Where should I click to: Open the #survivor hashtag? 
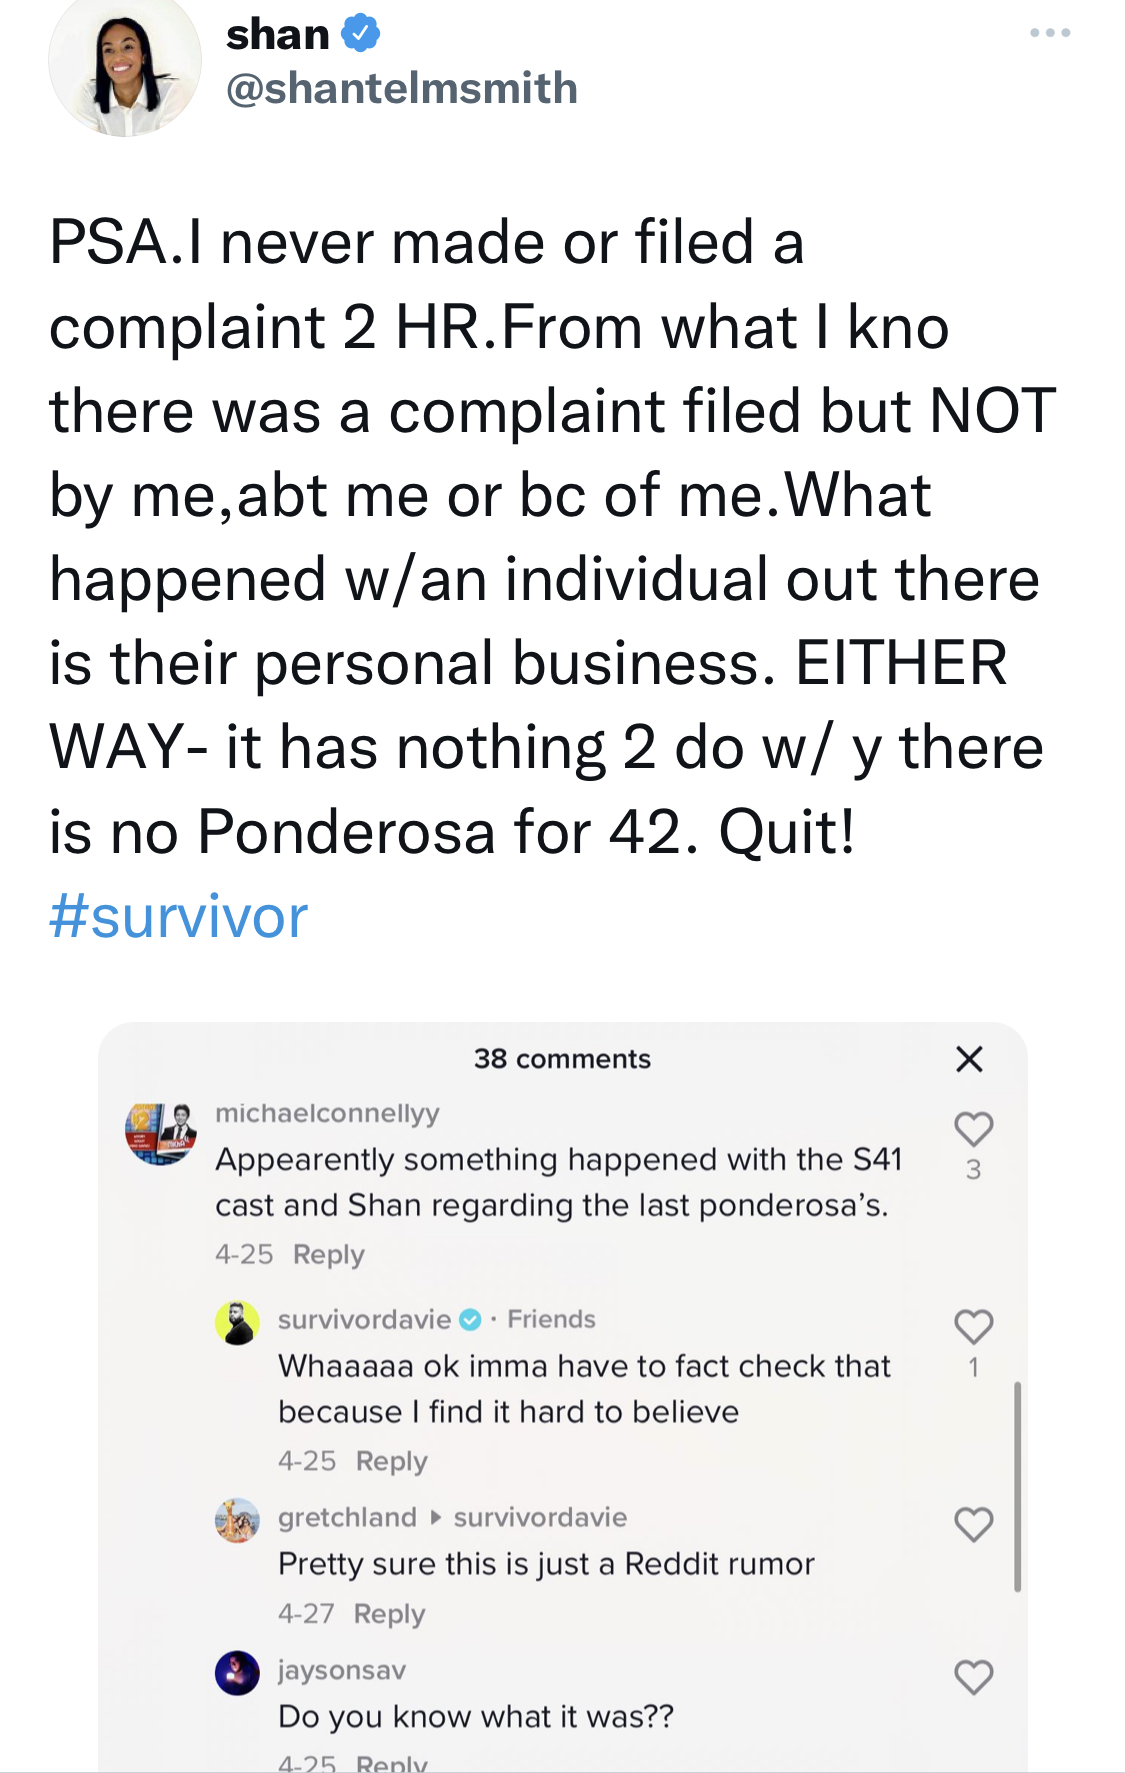[x=178, y=916]
